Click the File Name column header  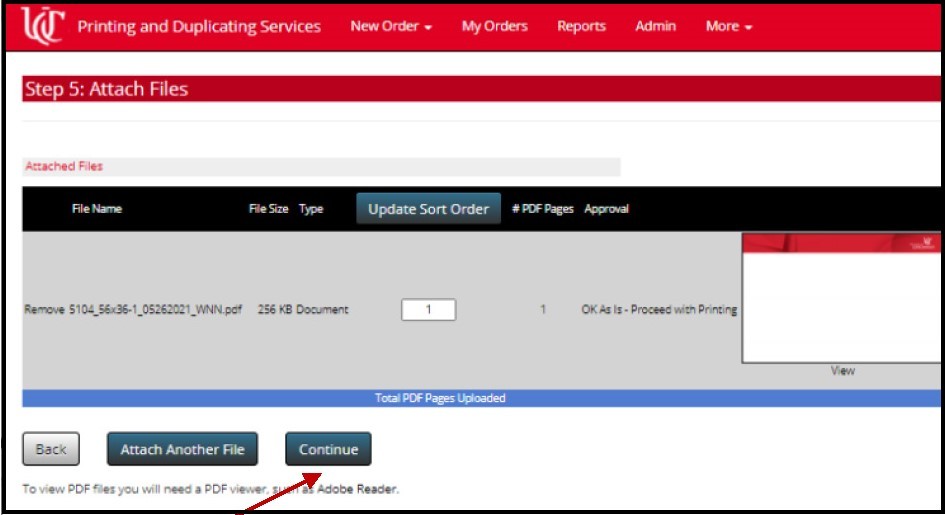pos(96,209)
